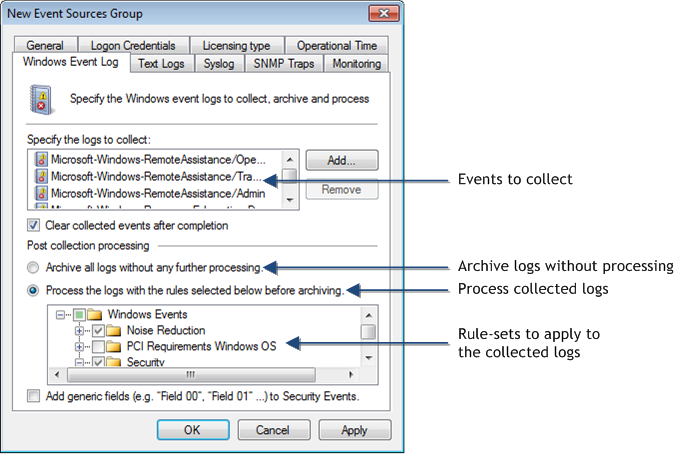Click the PCI Requirements Windows OS folder icon
Image resolution: width=675 pixels, height=454 pixels.
[114, 346]
